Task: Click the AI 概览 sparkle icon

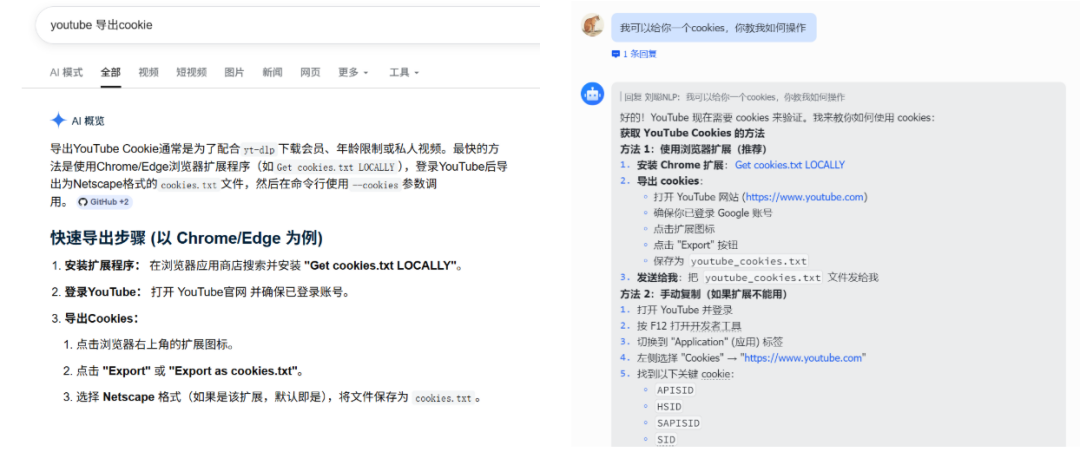Action: [59, 121]
